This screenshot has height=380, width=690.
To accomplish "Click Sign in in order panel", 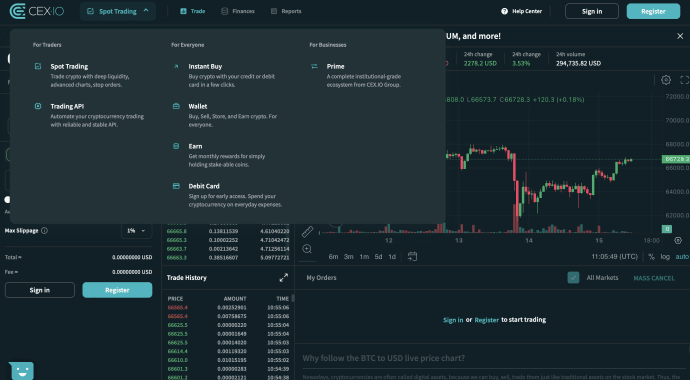I will [40, 290].
